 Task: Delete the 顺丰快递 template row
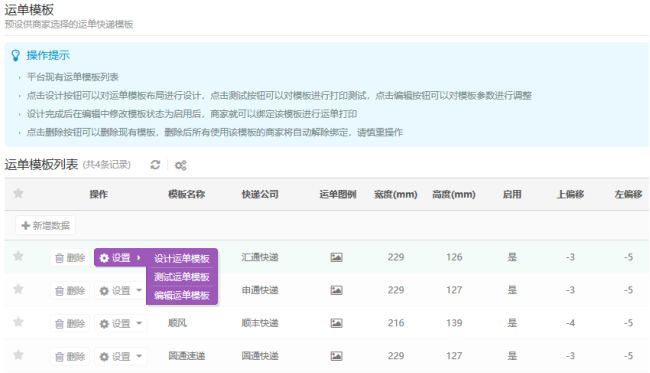coord(70,324)
